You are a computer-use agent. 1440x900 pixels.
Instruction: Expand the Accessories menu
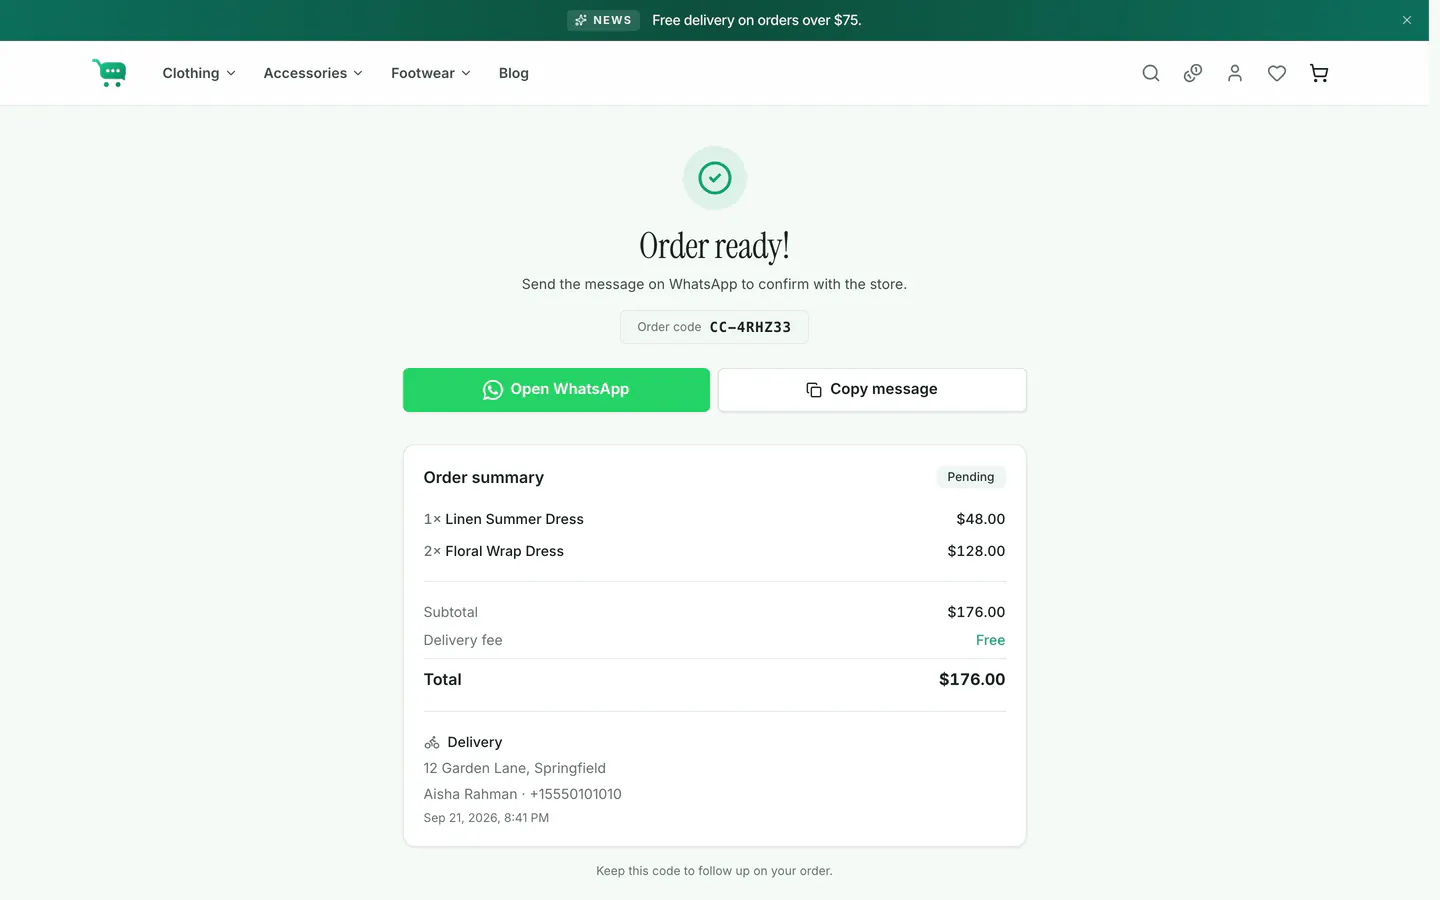click(x=313, y=73)
